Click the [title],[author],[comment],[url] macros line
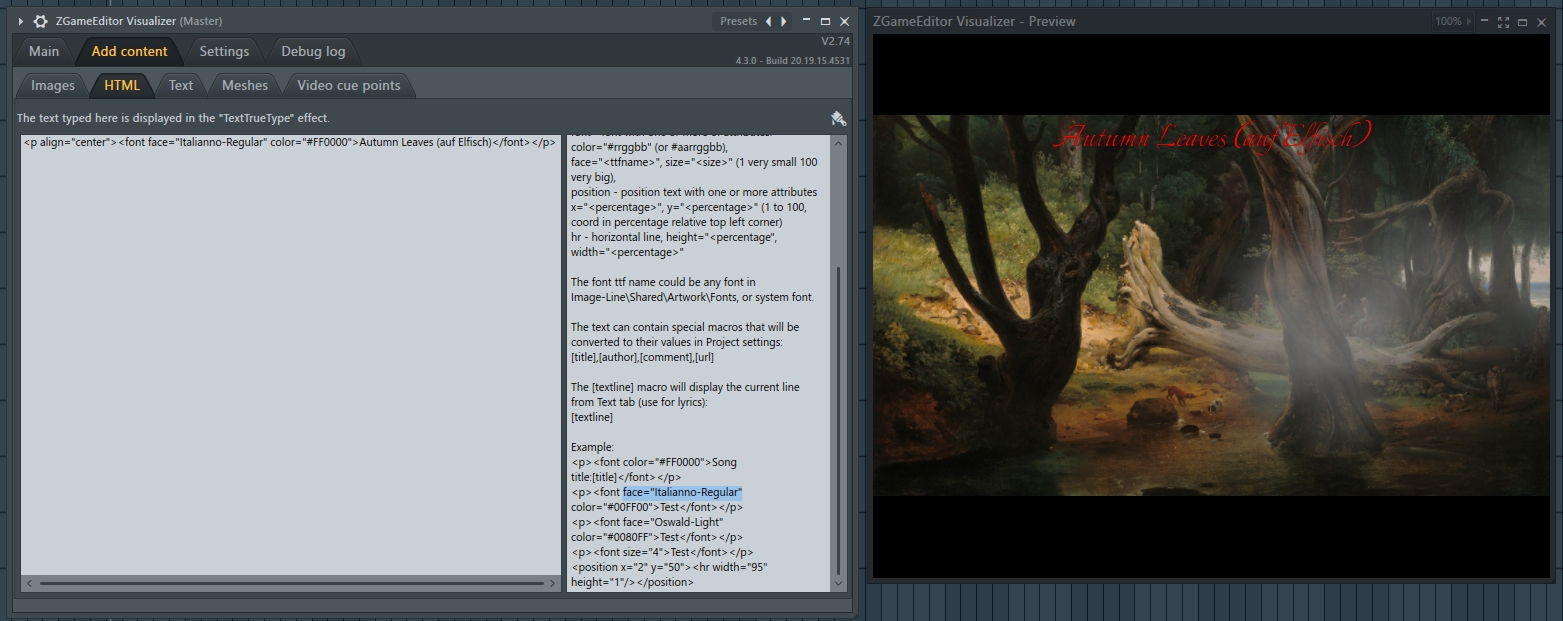 click(x=642, y=357)
